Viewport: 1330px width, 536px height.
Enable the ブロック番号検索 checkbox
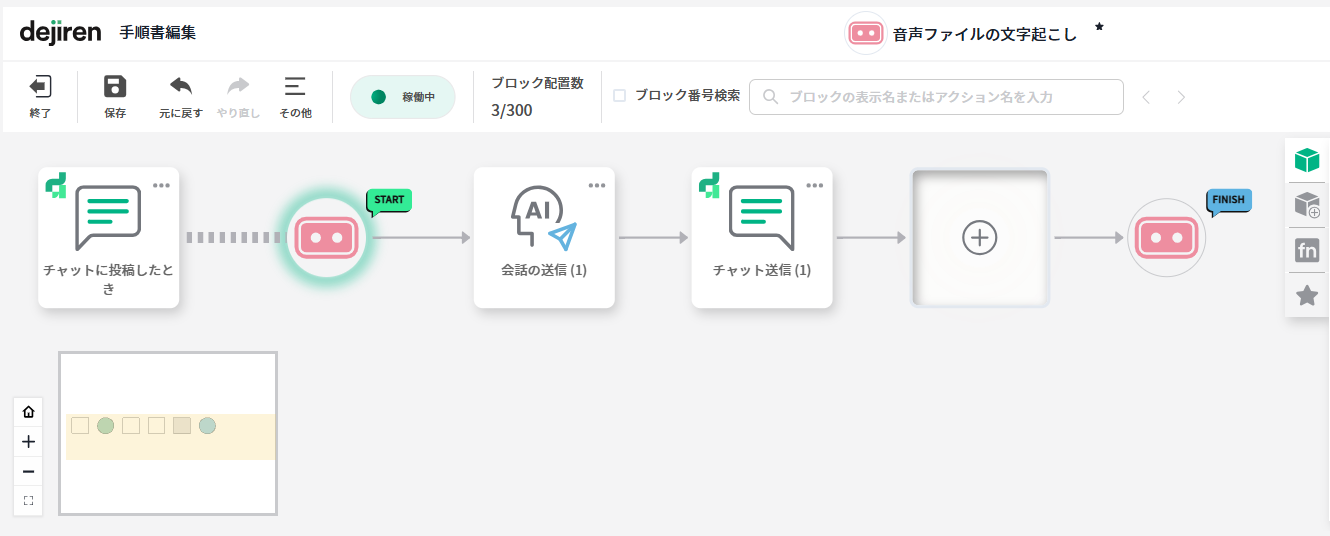click(x=619, y=96)
